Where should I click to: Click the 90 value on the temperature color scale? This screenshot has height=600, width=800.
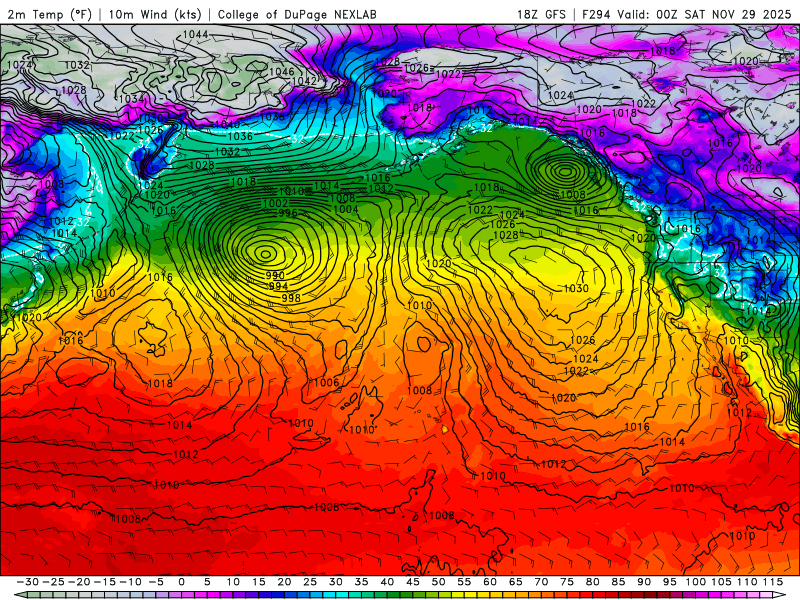pos(644,582)
